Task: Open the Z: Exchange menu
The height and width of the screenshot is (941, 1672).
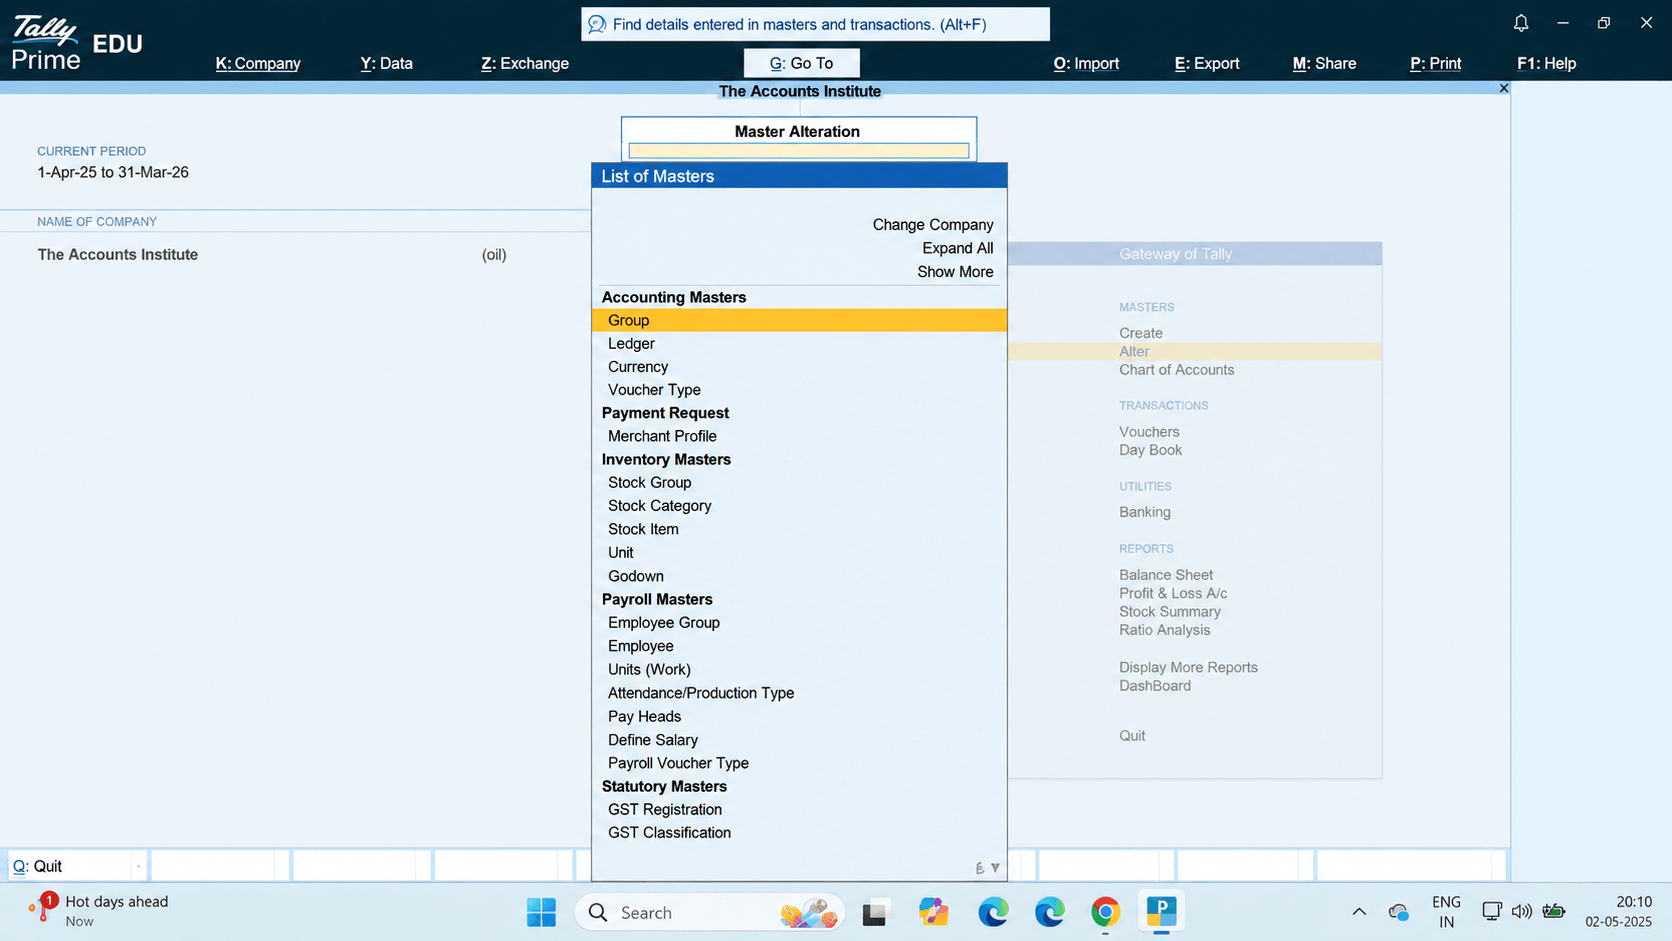Action: 525,63
